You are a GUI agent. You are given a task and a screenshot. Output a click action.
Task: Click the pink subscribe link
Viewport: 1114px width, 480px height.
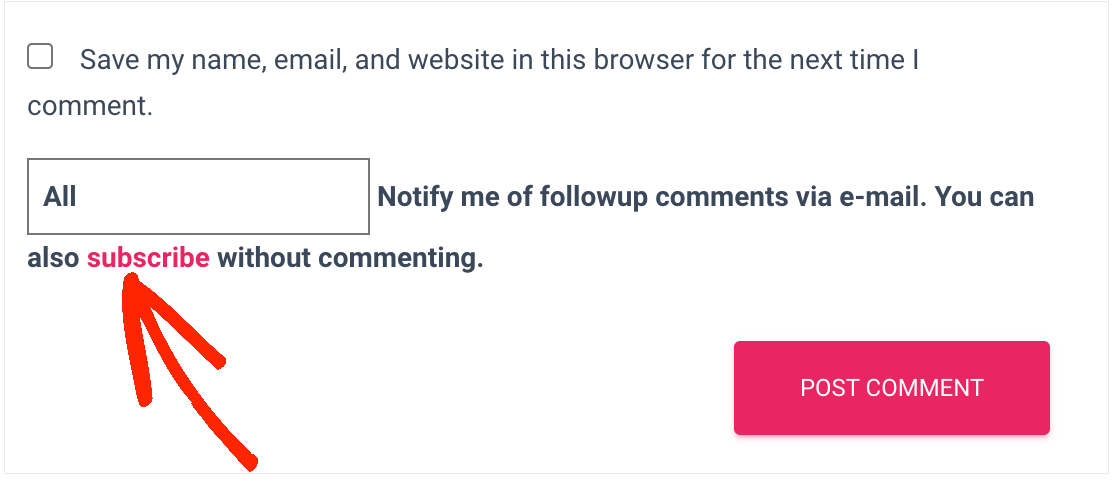(x=148, y=258)
